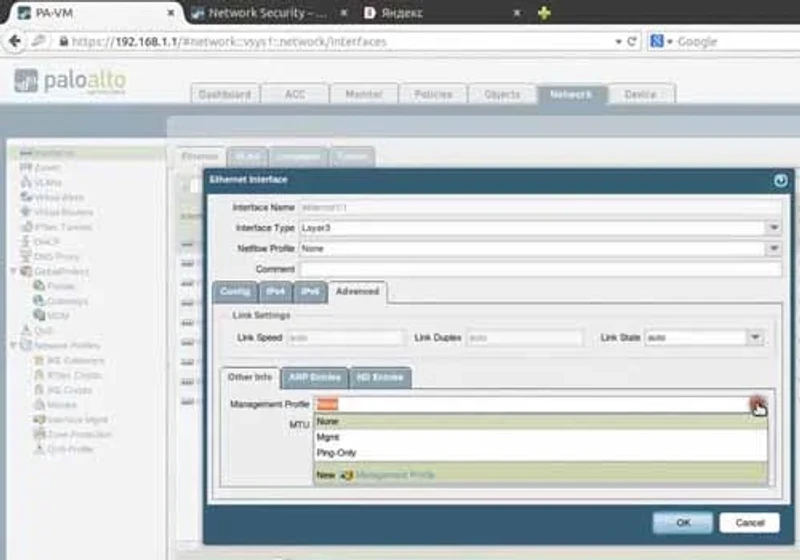Click the Interfaces icon in the sidebar

pyautogui.click(x=26, y=153)
